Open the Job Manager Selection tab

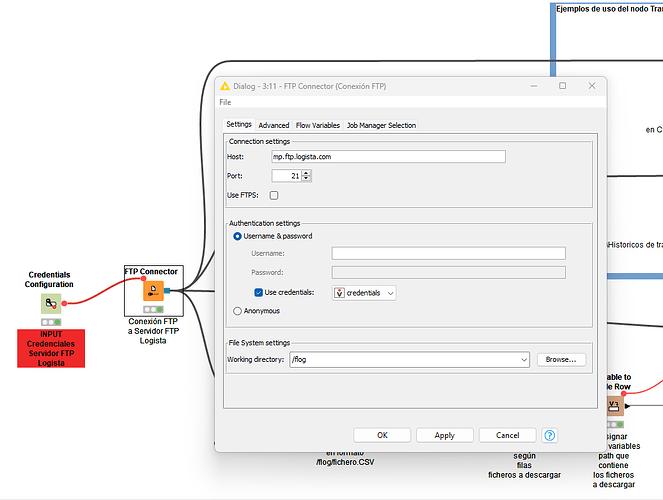click(381, 126)
